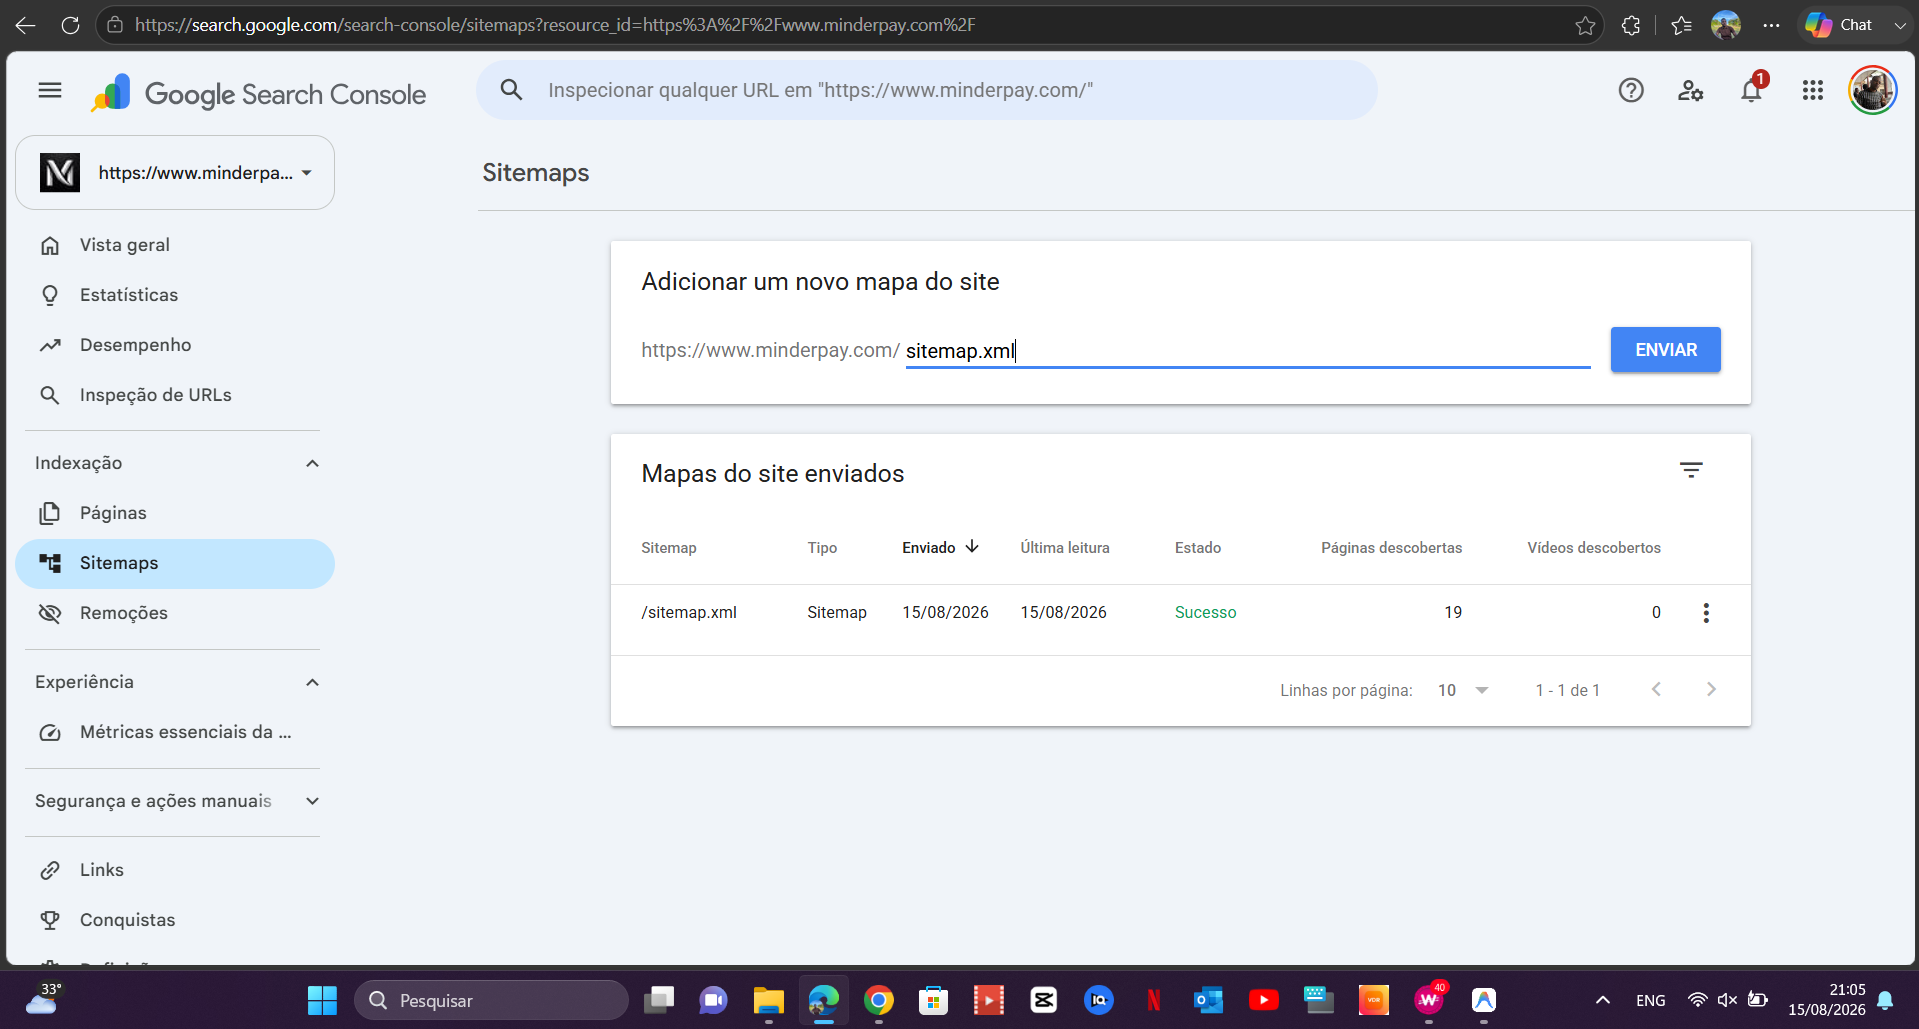Open the property selector for https://www.minderpa...

point(175,173)
